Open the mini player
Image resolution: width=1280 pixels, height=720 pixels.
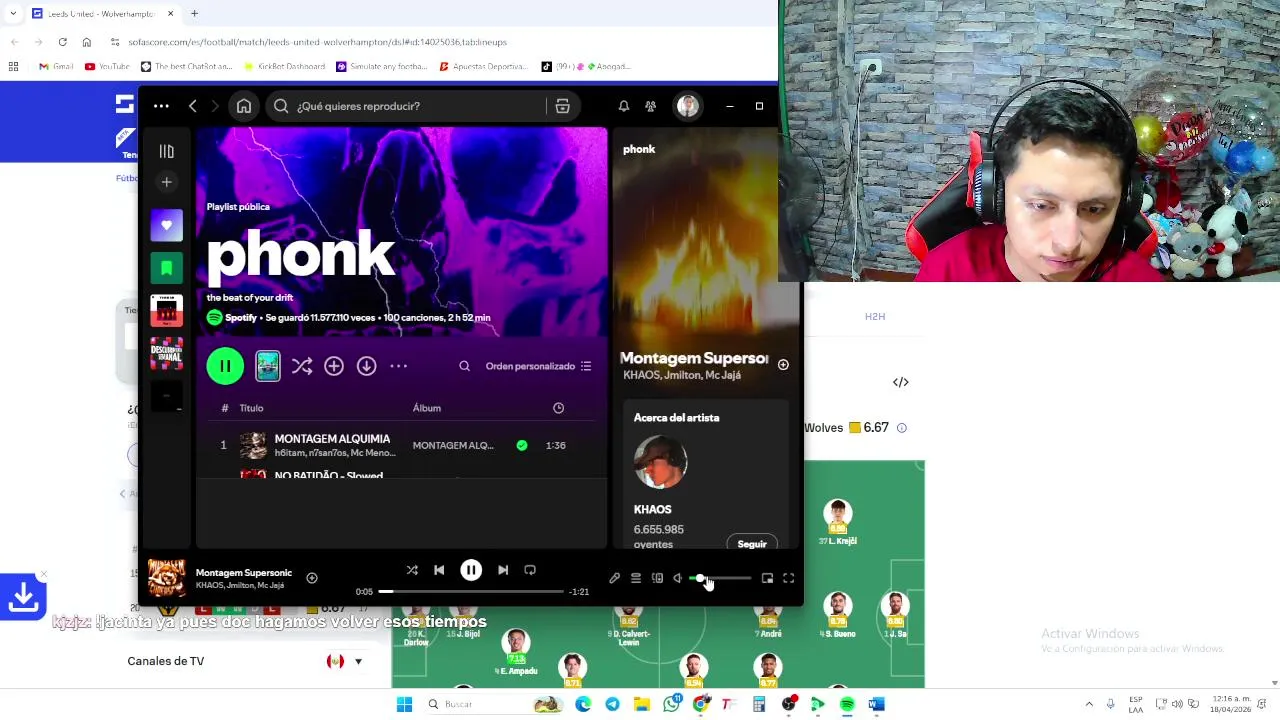pyautogui.click(x=767, y=578)
